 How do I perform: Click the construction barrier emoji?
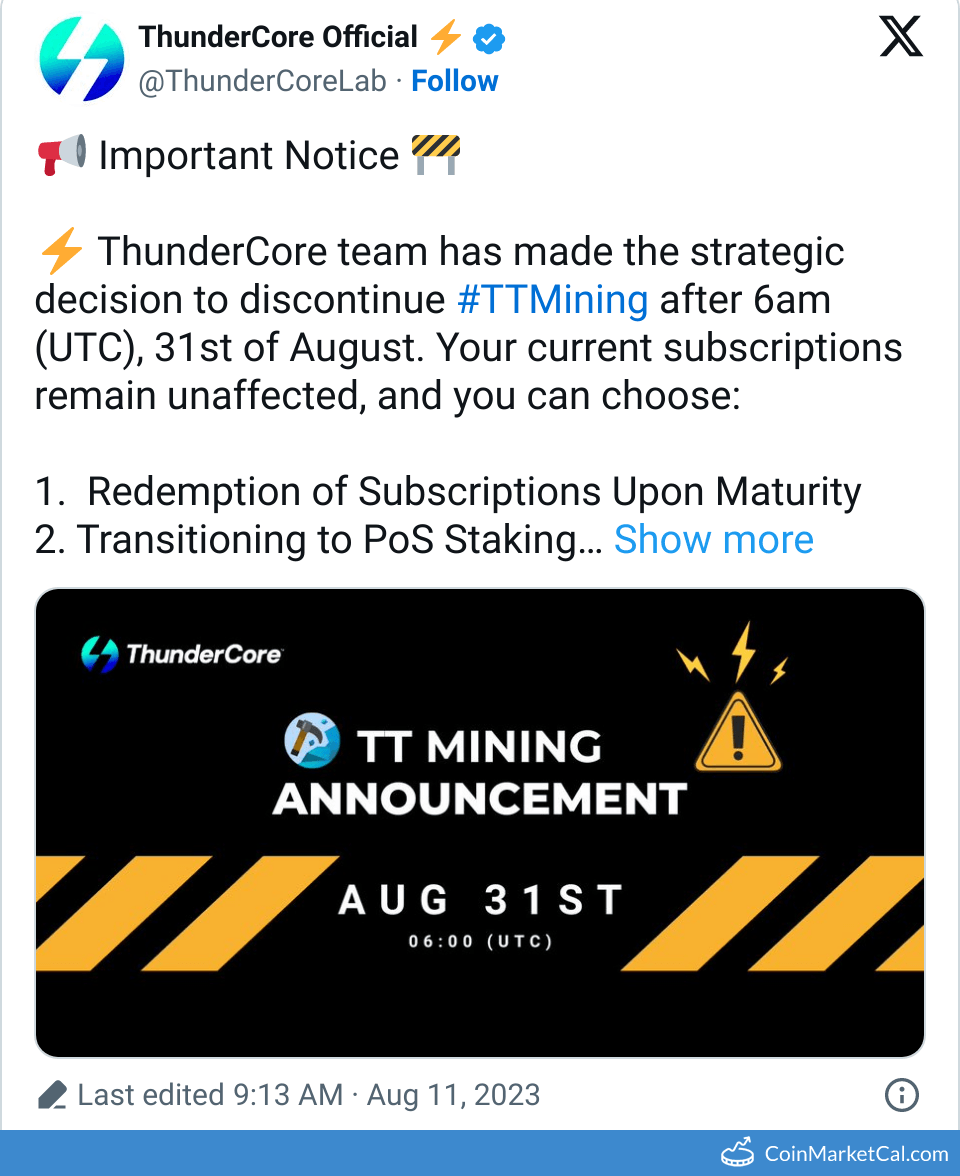click(436, 156)
